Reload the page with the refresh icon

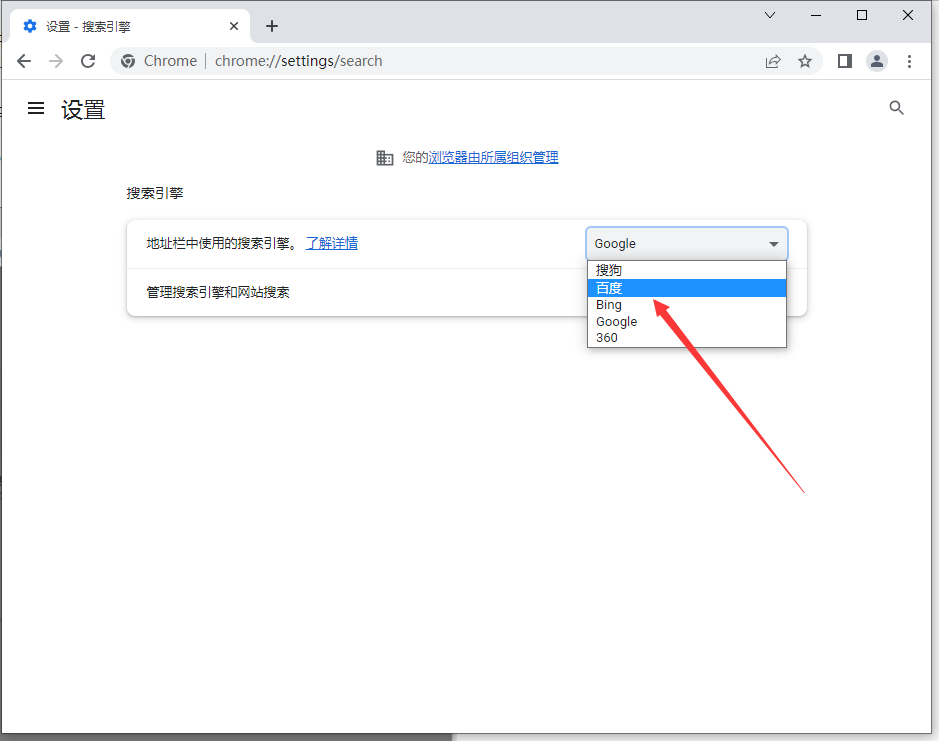(x=88, y=61)
